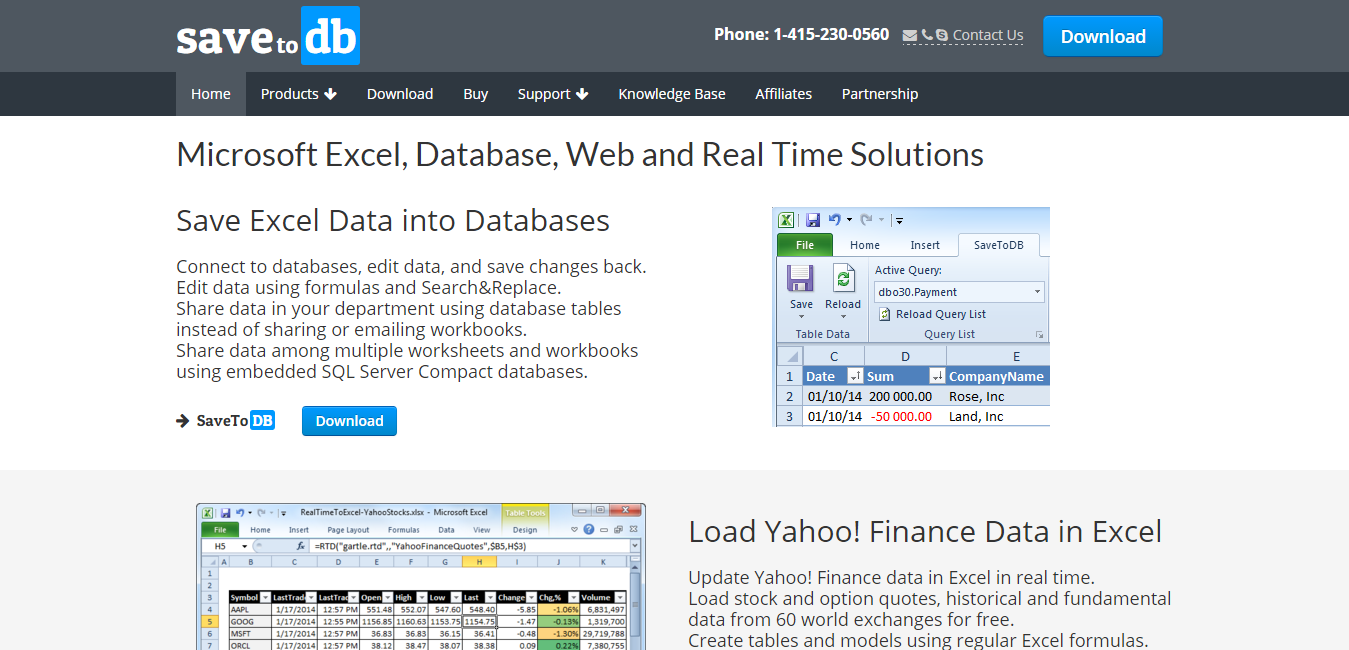Click the Skype icon in header
The image size is (1349, 650).
click(x=943, y=35)
